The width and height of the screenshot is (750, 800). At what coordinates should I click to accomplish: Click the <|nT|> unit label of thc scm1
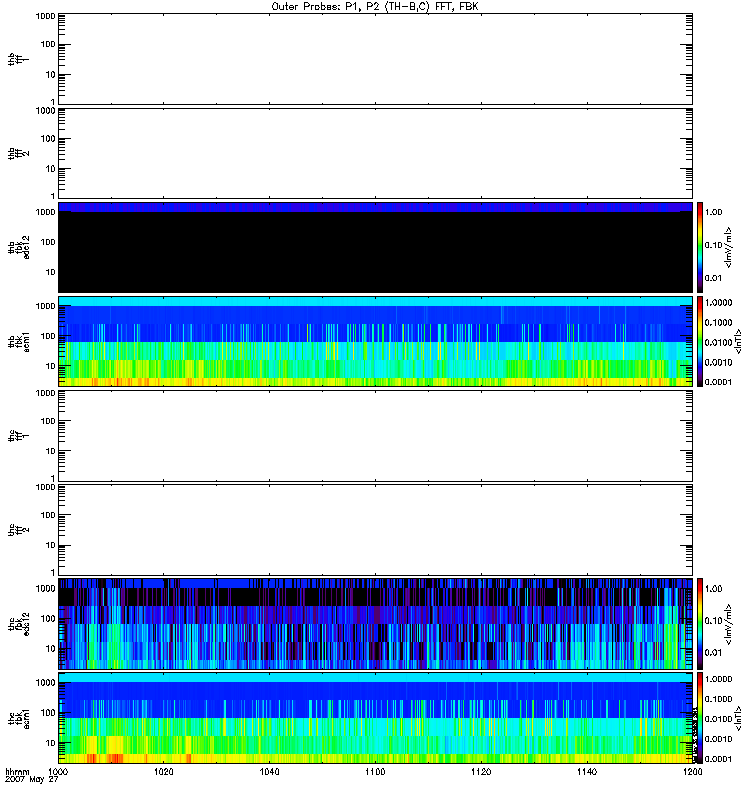(x=737, y=718)
